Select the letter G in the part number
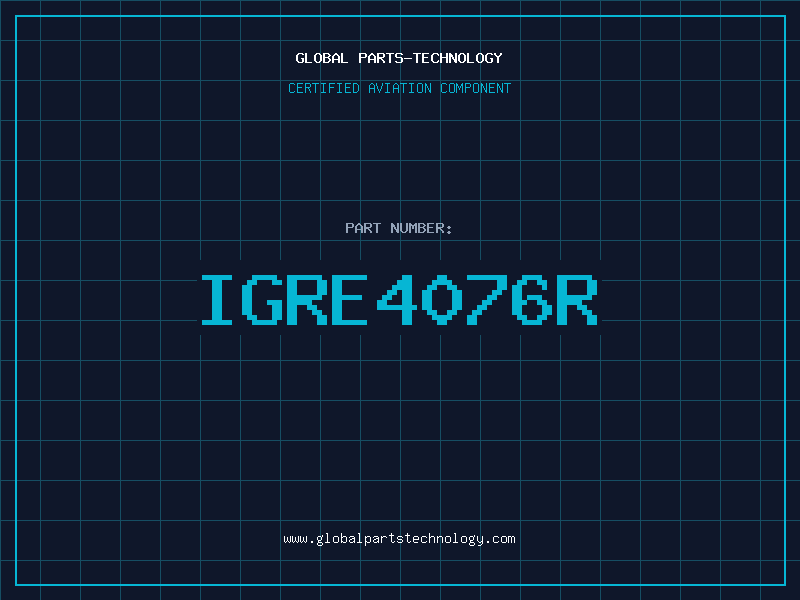 pos(264,299)
